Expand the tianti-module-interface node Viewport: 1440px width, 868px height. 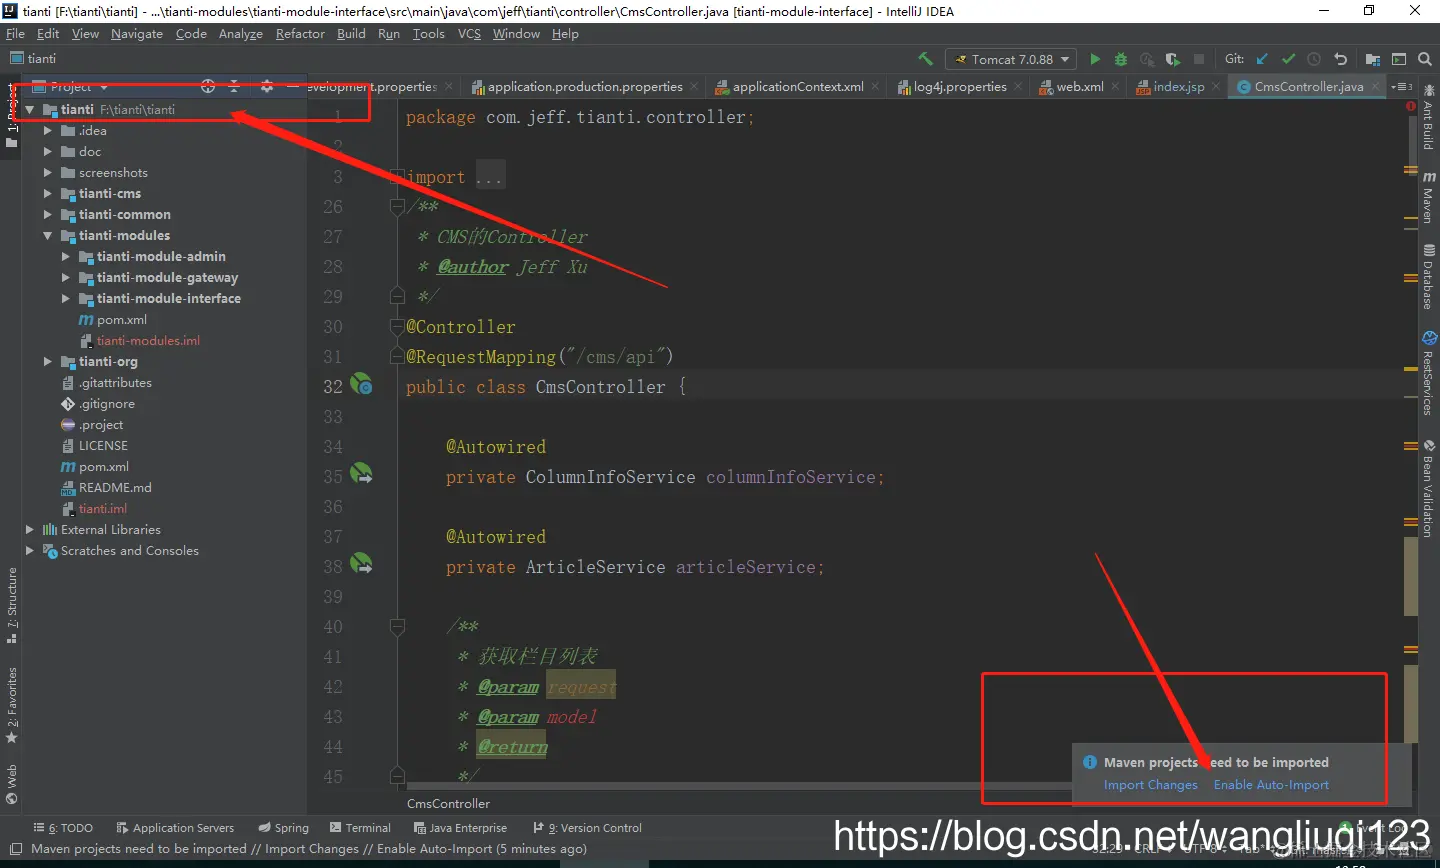66,298
